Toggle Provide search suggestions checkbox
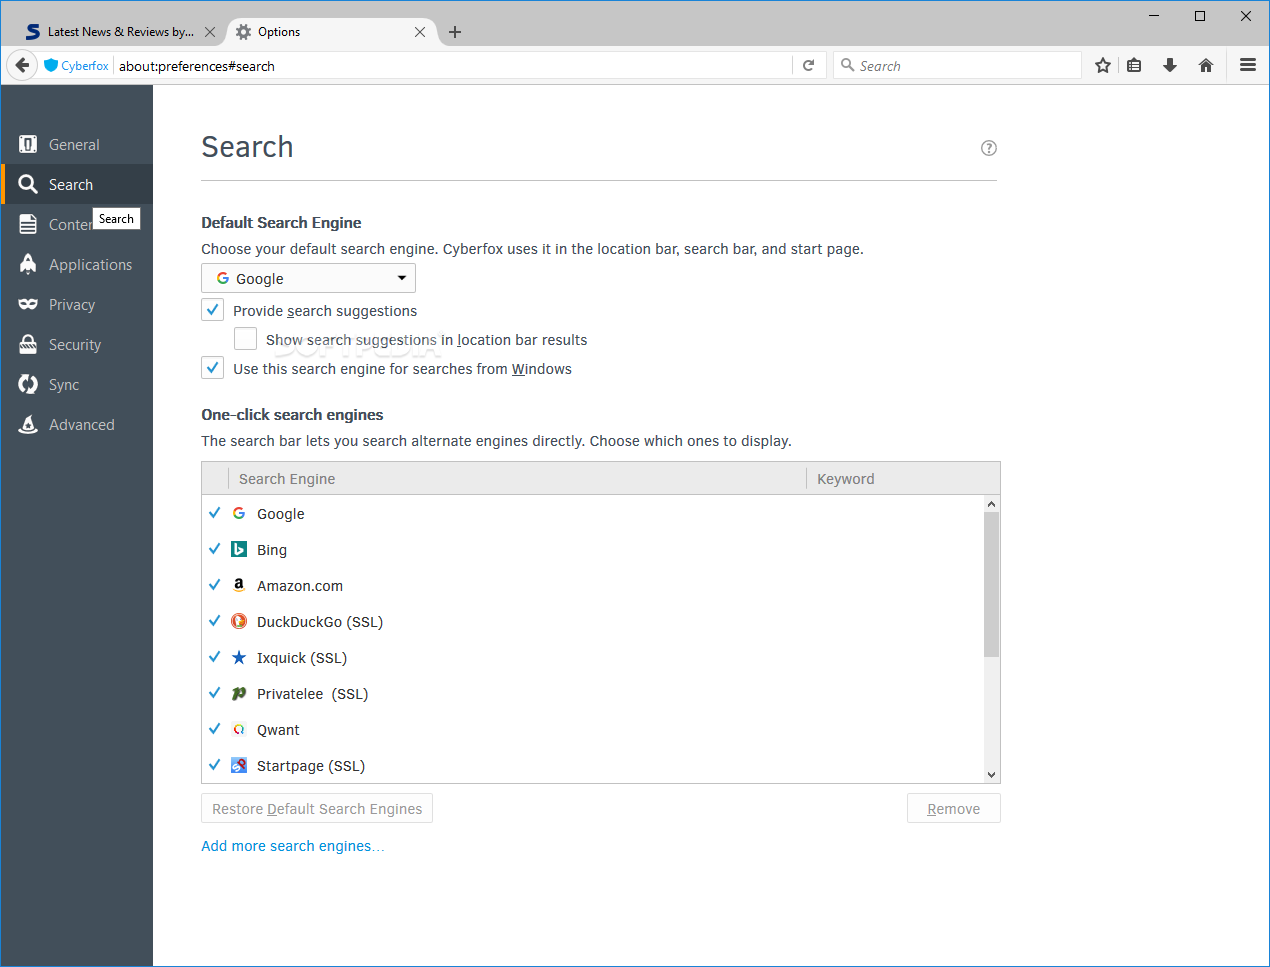 [212, 310]
